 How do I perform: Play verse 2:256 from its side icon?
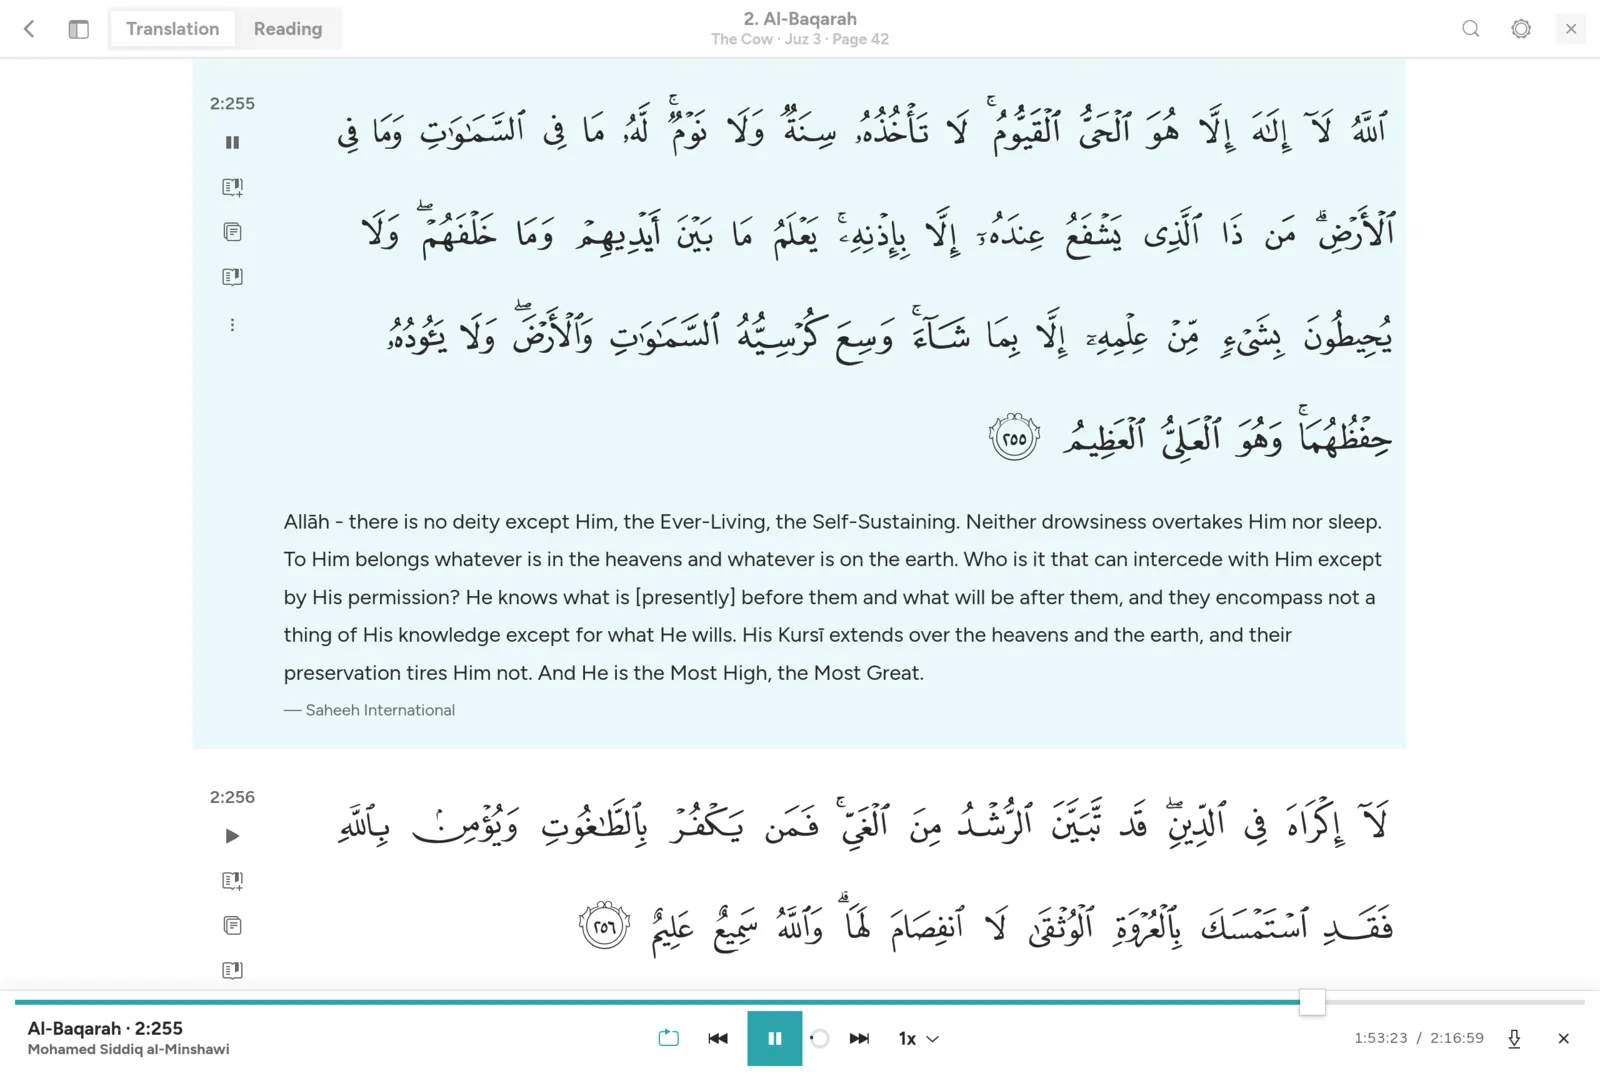pyautogui.click(x=232, y=836)
